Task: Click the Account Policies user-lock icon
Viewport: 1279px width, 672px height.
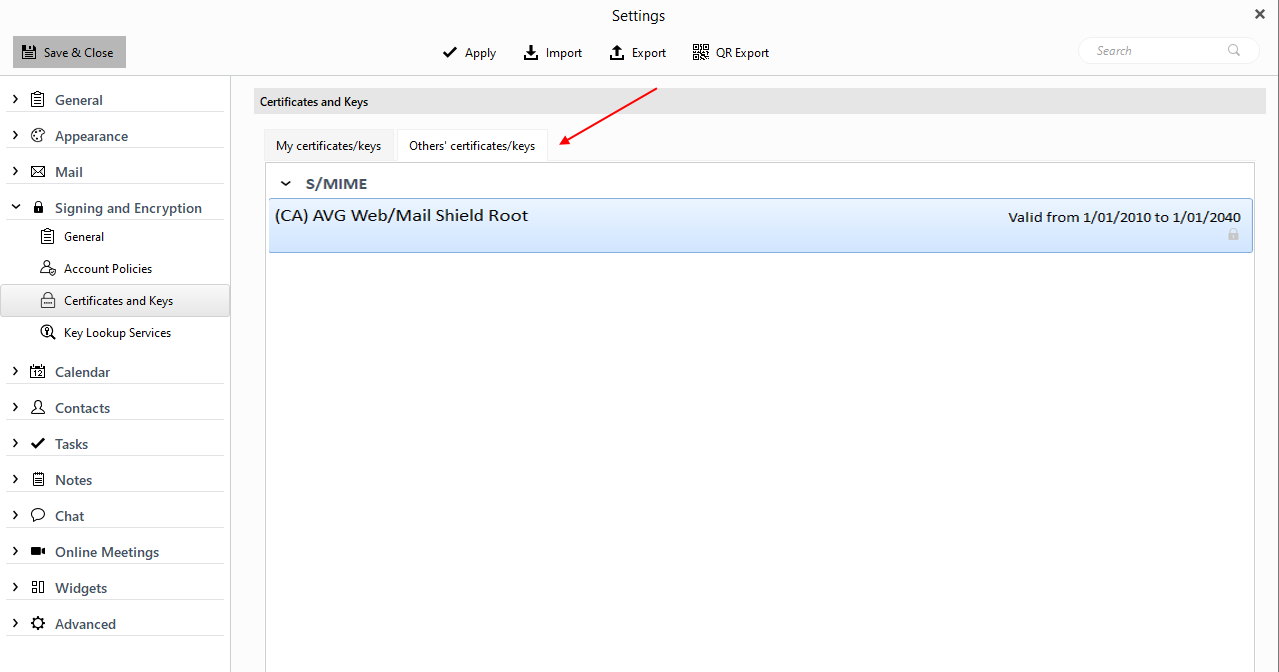Action: click(x=47, y=269)
